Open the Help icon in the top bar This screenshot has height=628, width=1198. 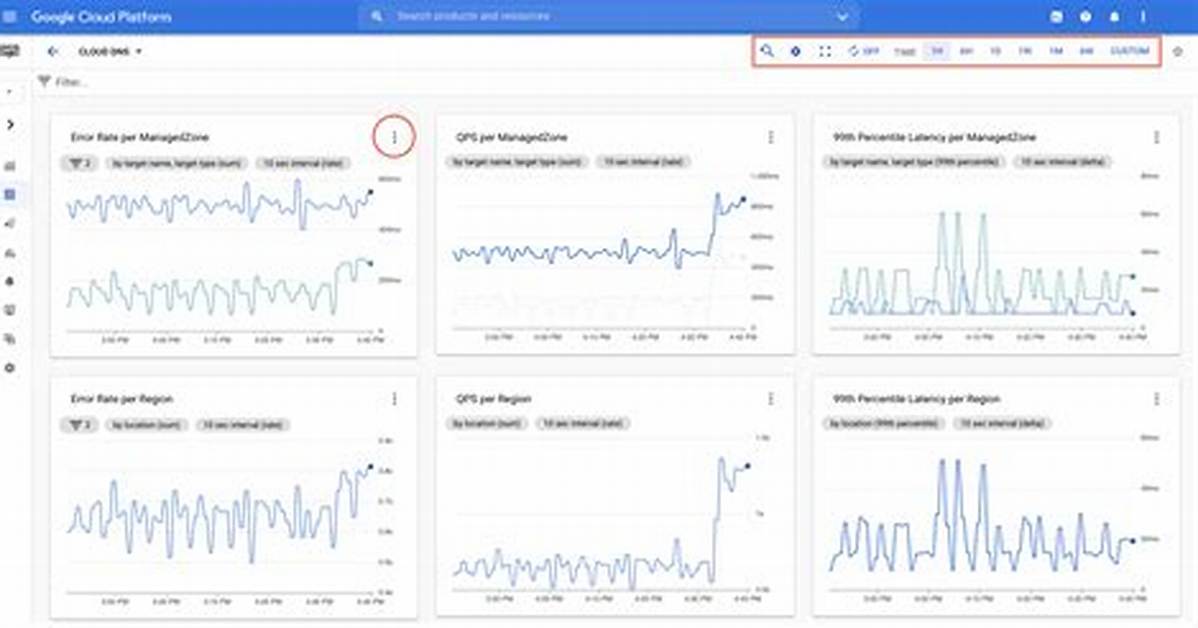[x=1086, y=16]
